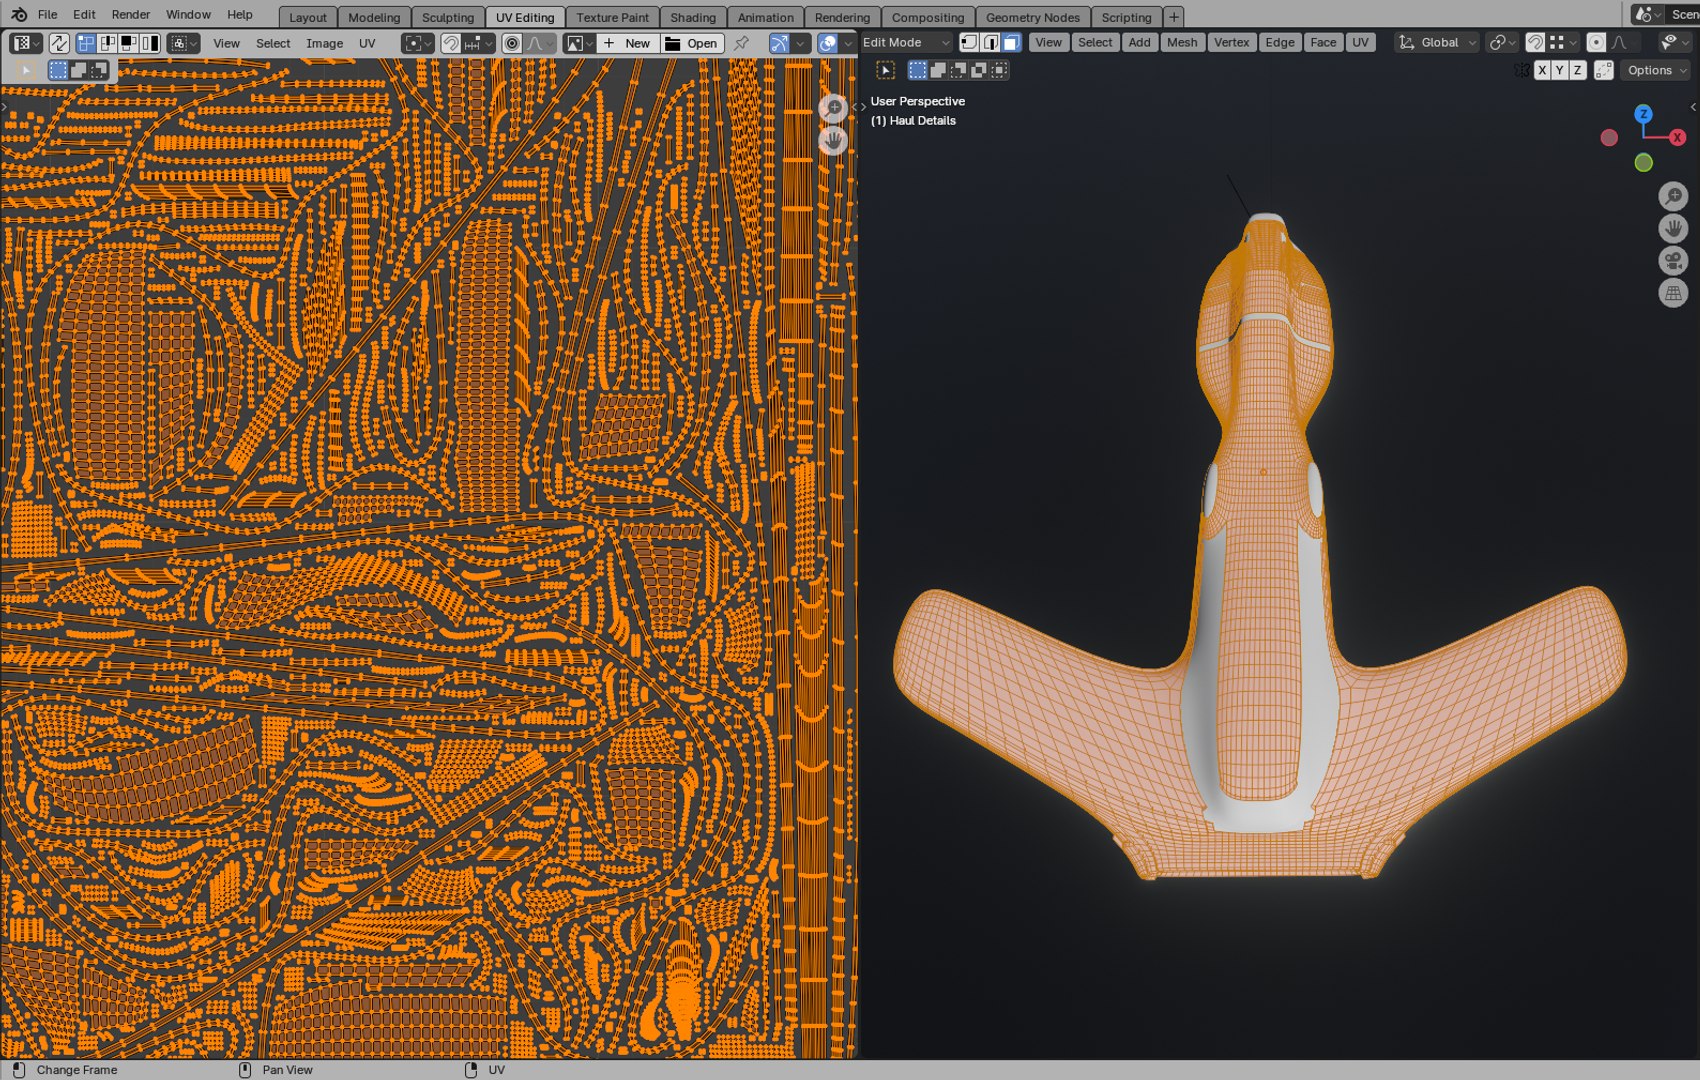Switch to edge select mode in 3D viewport

(x=990, y=42)
